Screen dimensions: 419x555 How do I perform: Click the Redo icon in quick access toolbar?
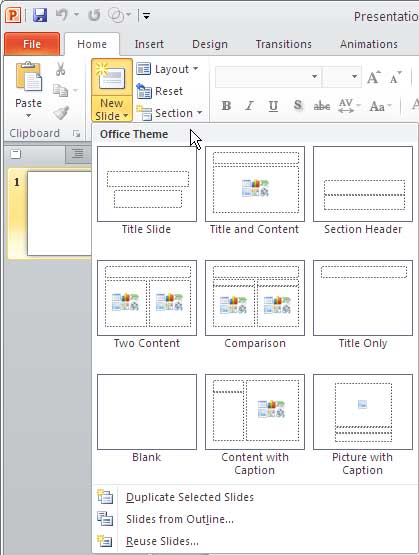(x=94, y=15)
